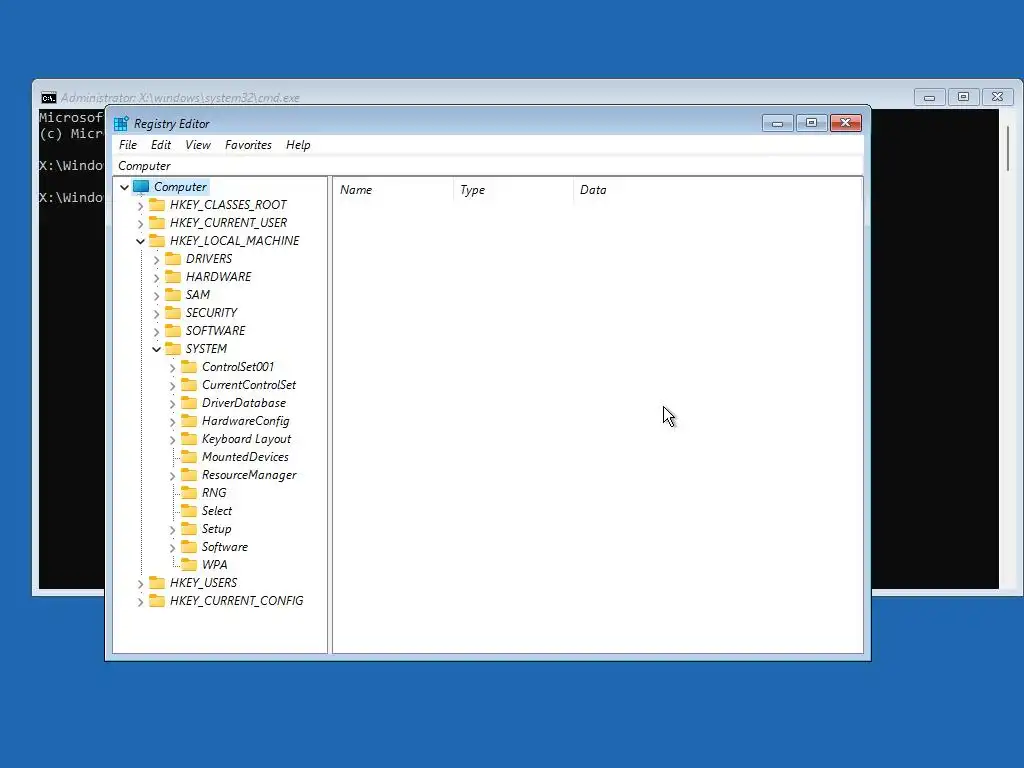Expand the lowercase Software subkey chevron

(172, 548)
